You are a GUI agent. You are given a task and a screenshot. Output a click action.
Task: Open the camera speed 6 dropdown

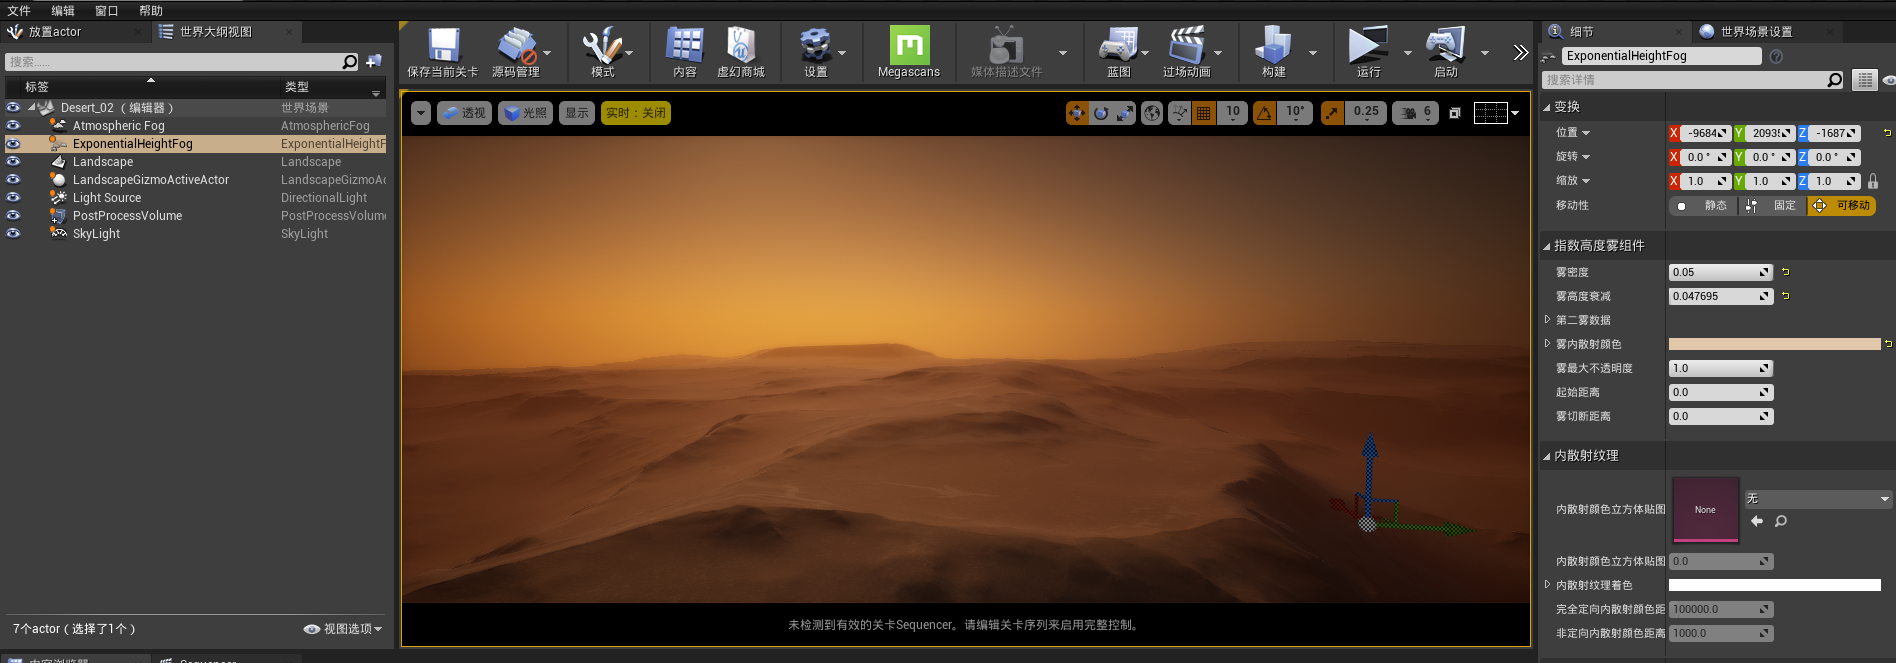[x=1416, y=113]
